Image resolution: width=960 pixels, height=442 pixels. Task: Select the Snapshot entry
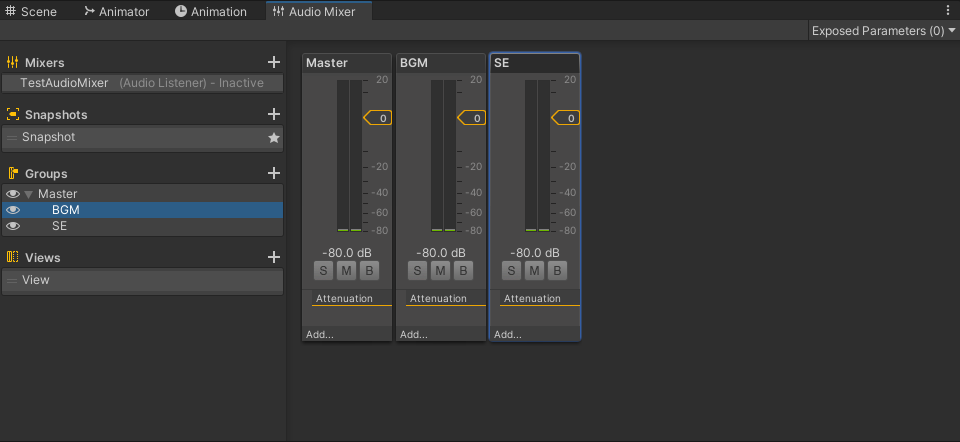[x=143, y=138]
